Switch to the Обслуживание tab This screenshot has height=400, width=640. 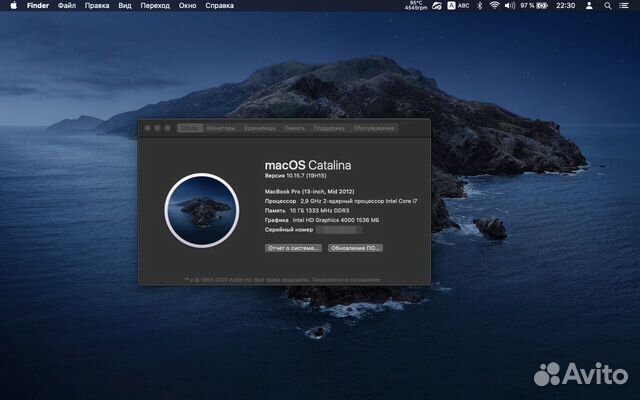click(374, 128)
